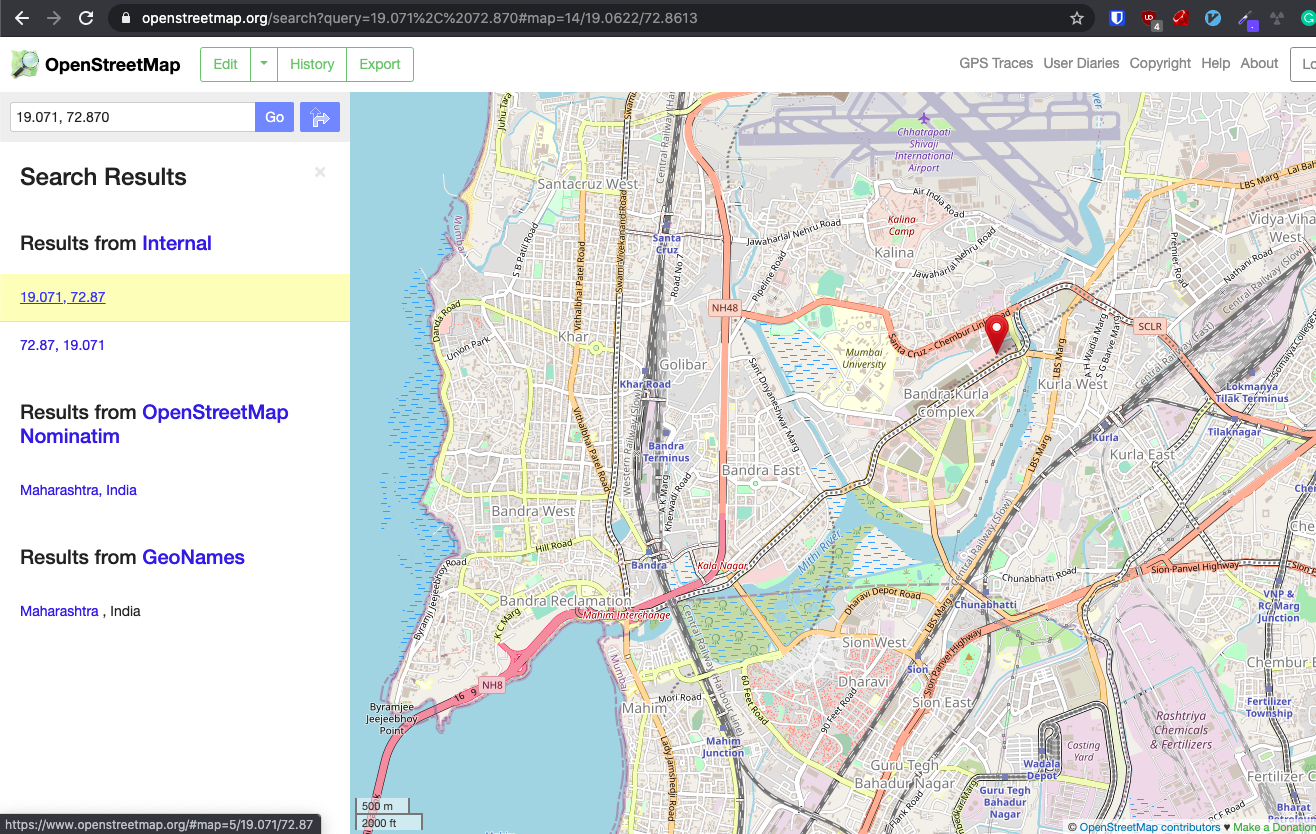Open the highlighted 19.071, 72.87 result

click(x=62, y=297)
